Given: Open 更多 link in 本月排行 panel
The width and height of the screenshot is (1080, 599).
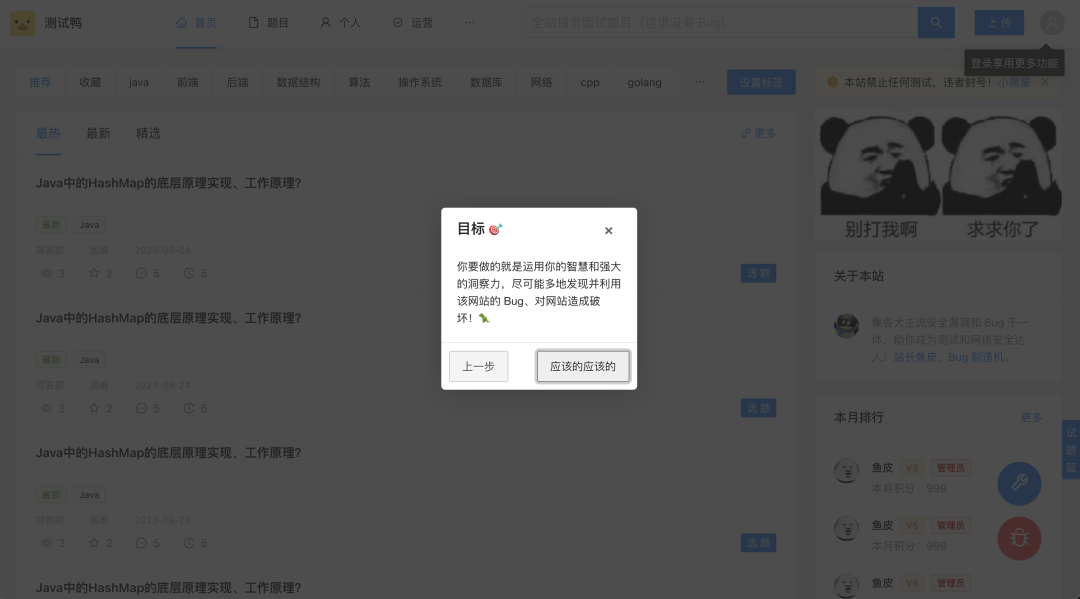Looking at the screenshot, I should point(1031,417).
